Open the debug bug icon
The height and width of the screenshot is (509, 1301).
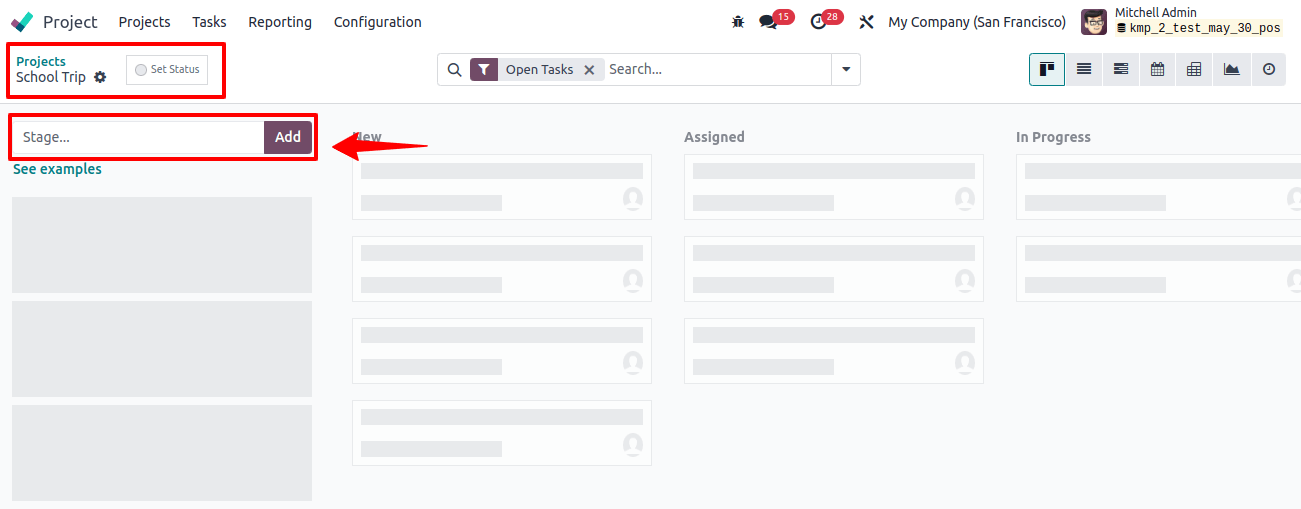click(738, 21)
